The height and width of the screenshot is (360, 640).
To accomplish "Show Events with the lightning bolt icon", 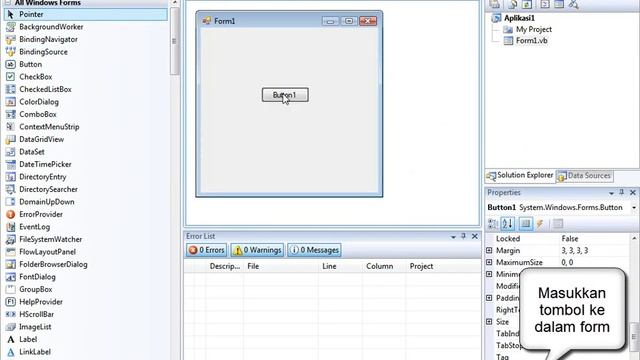I will 540,224.
